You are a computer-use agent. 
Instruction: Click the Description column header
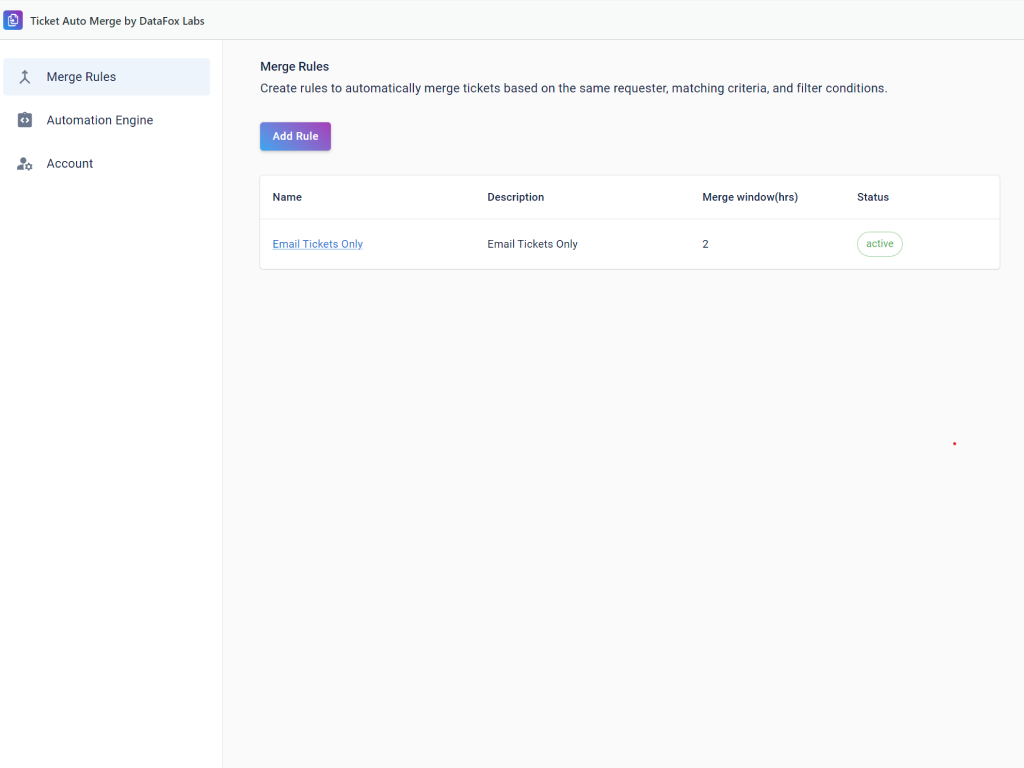pyautogui.click(x=515, y=197)
